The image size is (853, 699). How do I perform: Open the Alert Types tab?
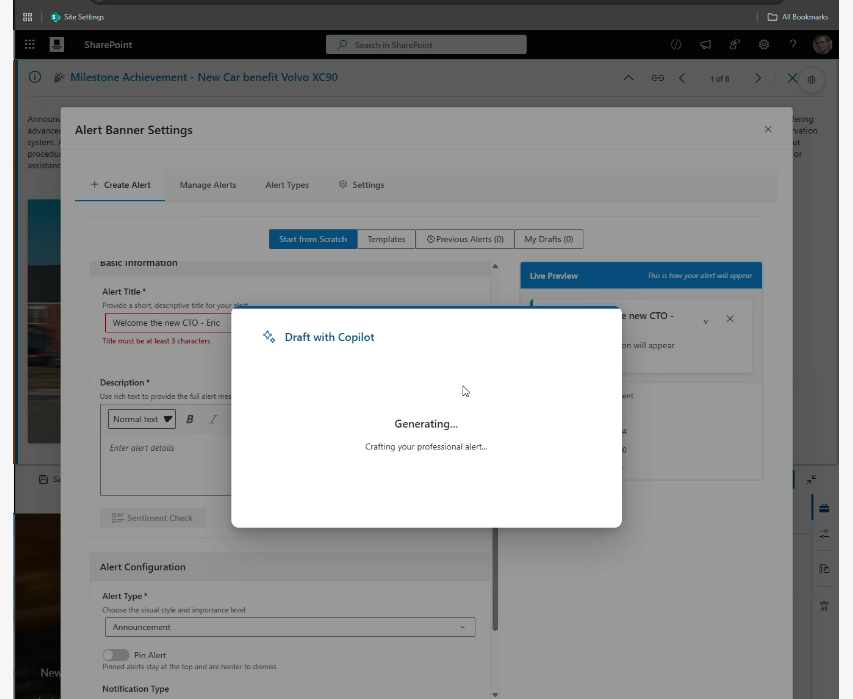tap(287, 185)
